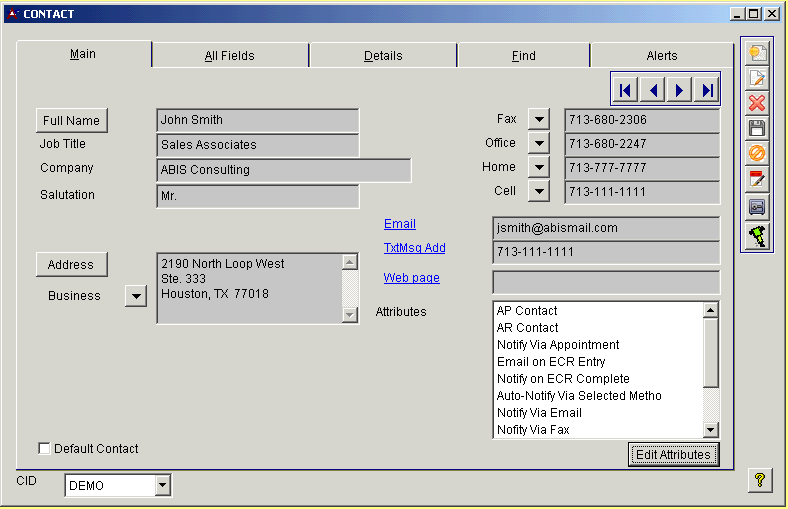This screenshot has height=509, width=788.
Task: Go to the first contact record
Action: [x=625, y=90]
